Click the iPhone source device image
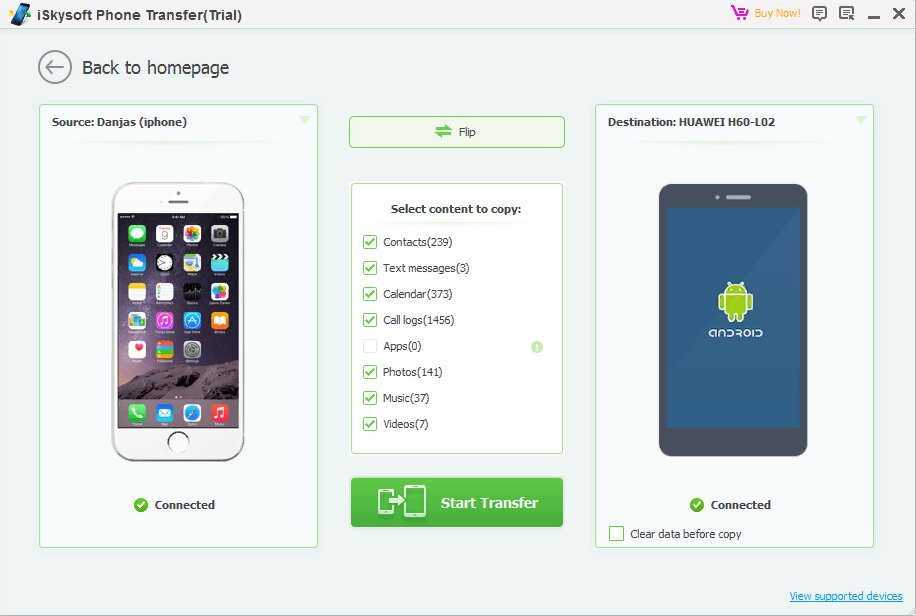This screenshot has width=916, height=616. coord(178,321)
